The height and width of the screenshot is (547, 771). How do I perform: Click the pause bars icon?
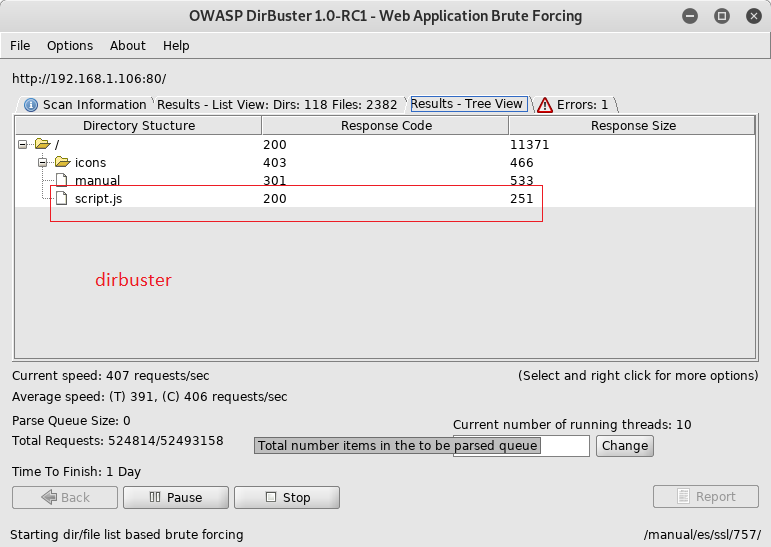(155, 497)
